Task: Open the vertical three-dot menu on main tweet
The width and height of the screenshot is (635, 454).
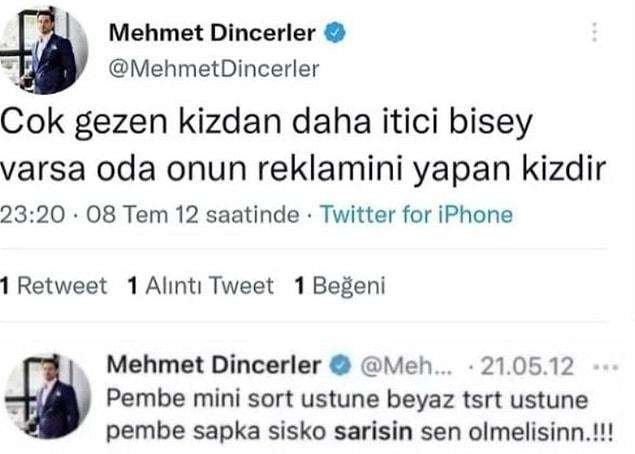Action: click(x=596, y=32)
